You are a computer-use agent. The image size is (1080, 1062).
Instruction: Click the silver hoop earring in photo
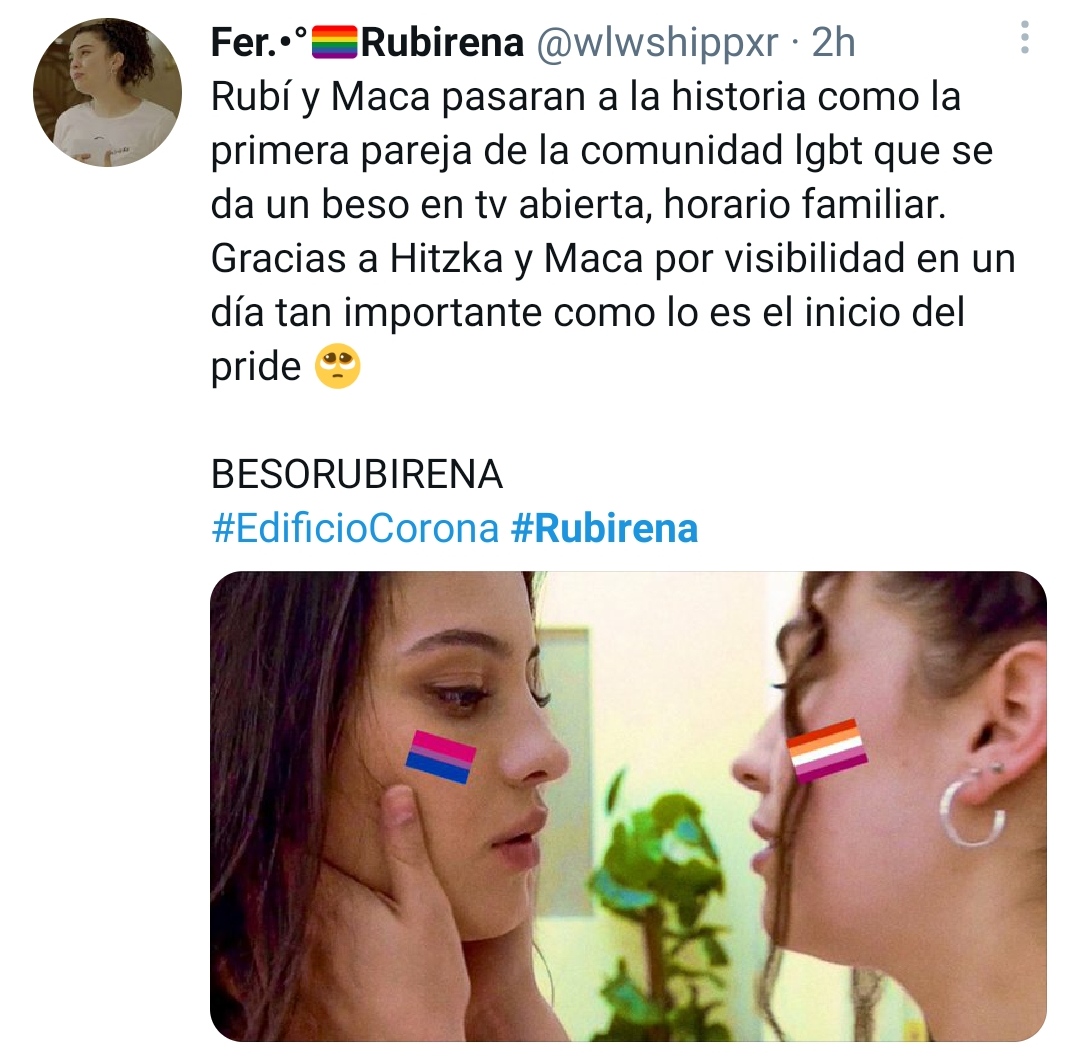pyautogui.click(x=972, y=809)
